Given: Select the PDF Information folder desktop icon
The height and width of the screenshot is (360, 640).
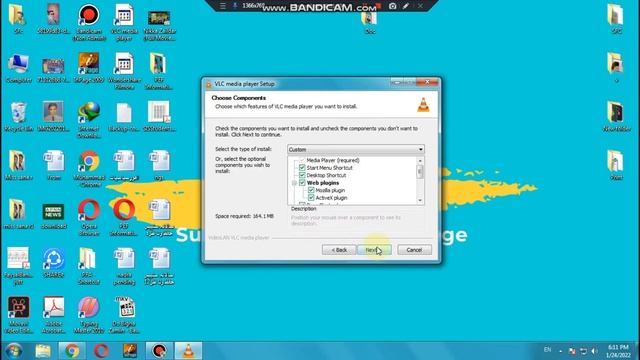Looking at the screenshot, I should pos(158,71).
